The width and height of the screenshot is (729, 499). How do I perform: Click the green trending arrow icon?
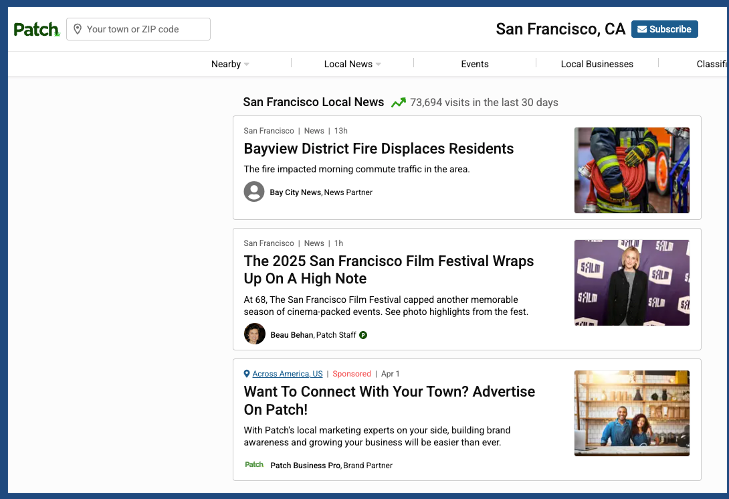[398, 102]
